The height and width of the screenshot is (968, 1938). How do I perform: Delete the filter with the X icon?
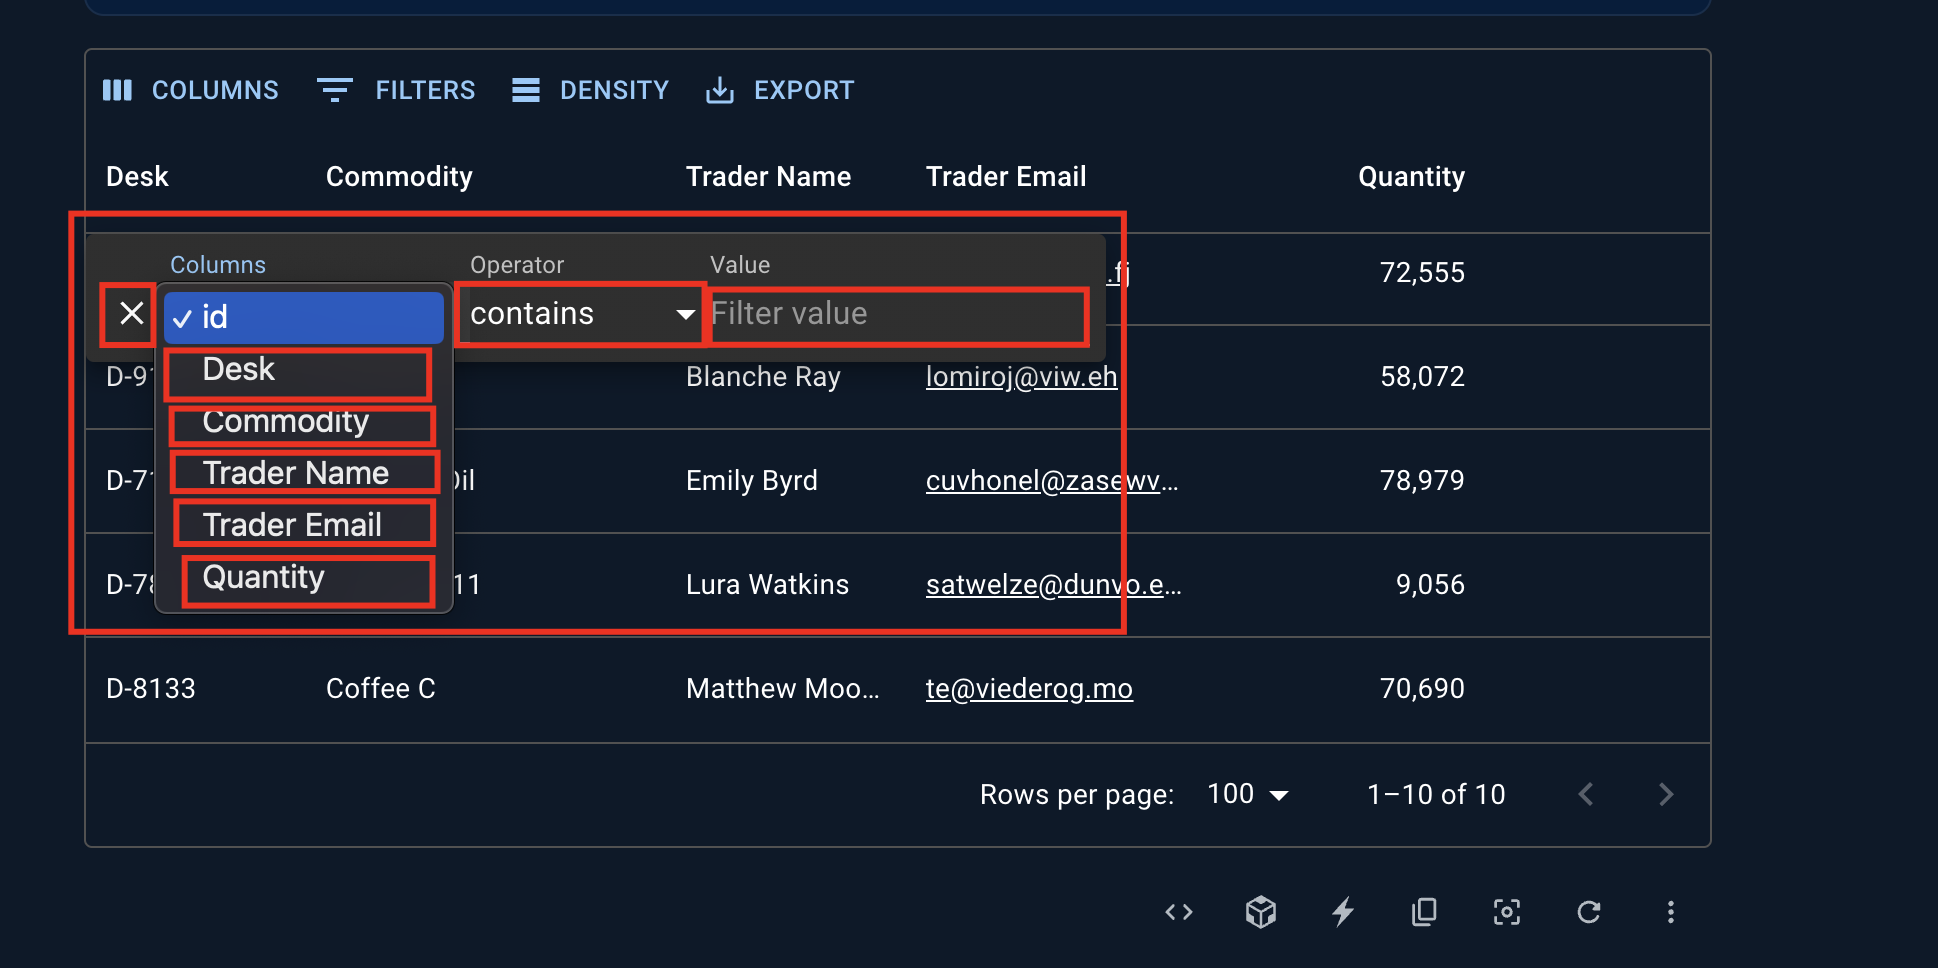tap(131, 314)
